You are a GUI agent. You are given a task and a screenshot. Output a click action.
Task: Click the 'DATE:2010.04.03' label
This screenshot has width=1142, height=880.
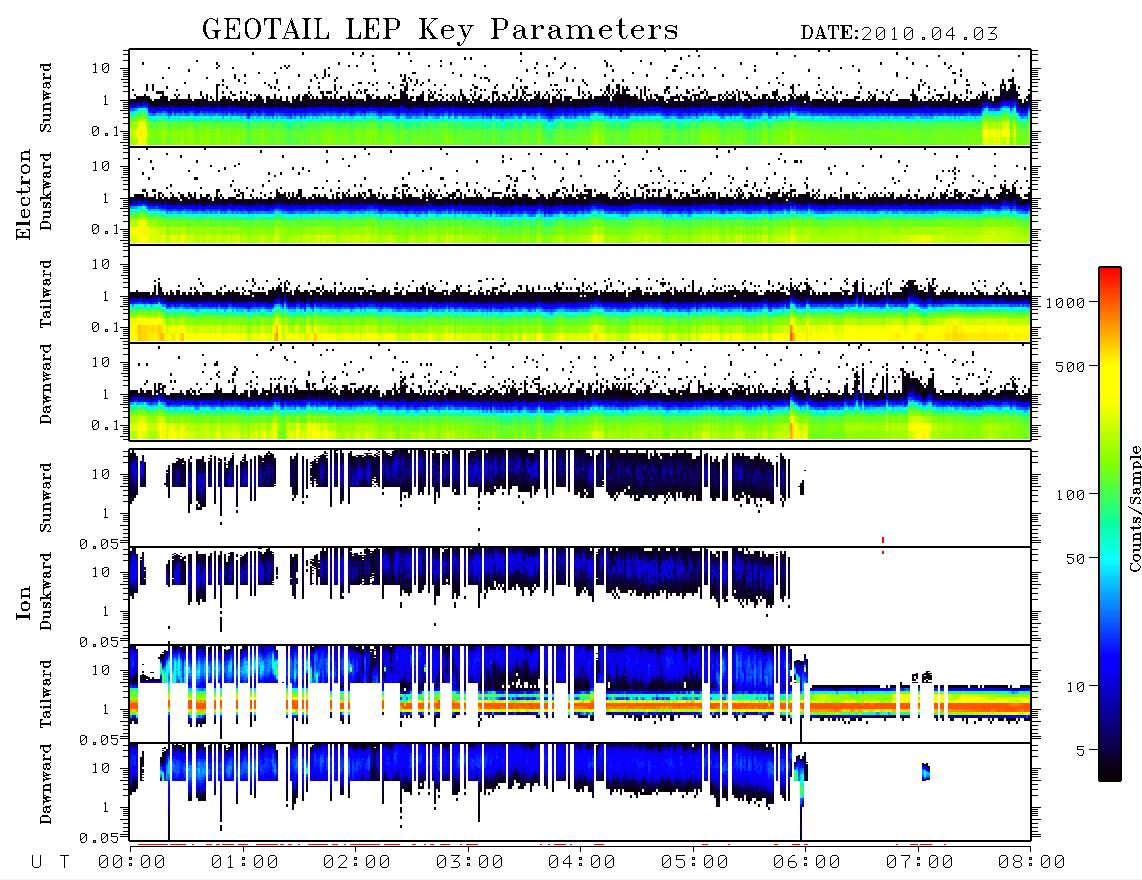[899, 33]
